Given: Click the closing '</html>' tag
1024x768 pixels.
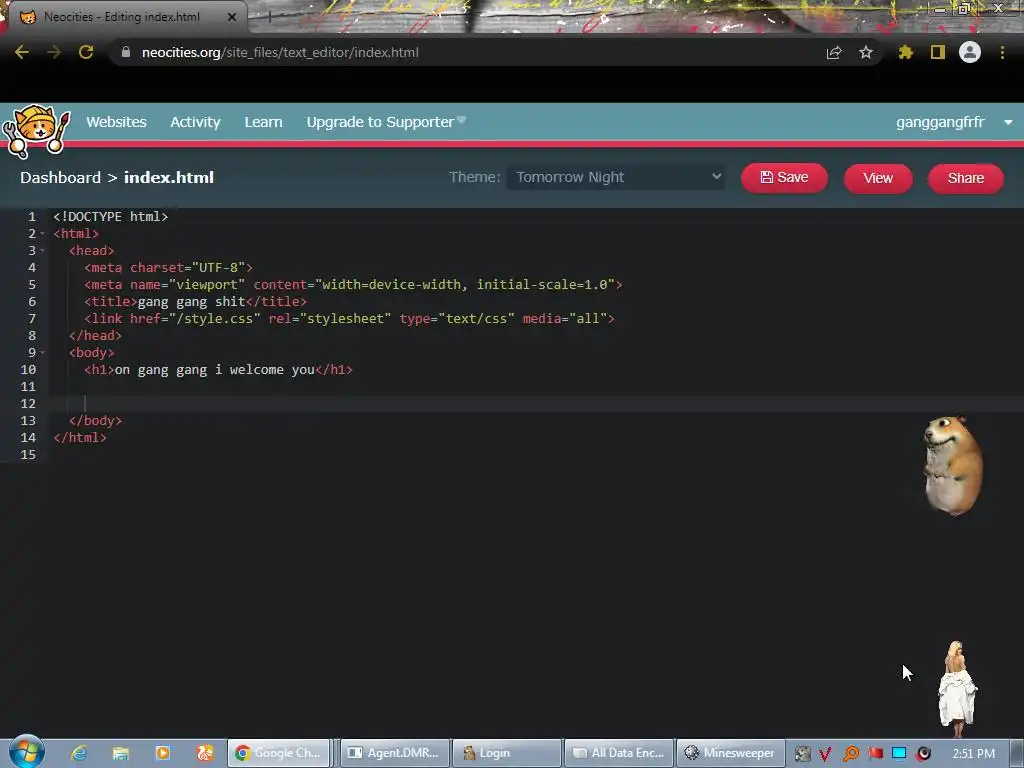Looking at the screenshot, I should click(80, 438).
